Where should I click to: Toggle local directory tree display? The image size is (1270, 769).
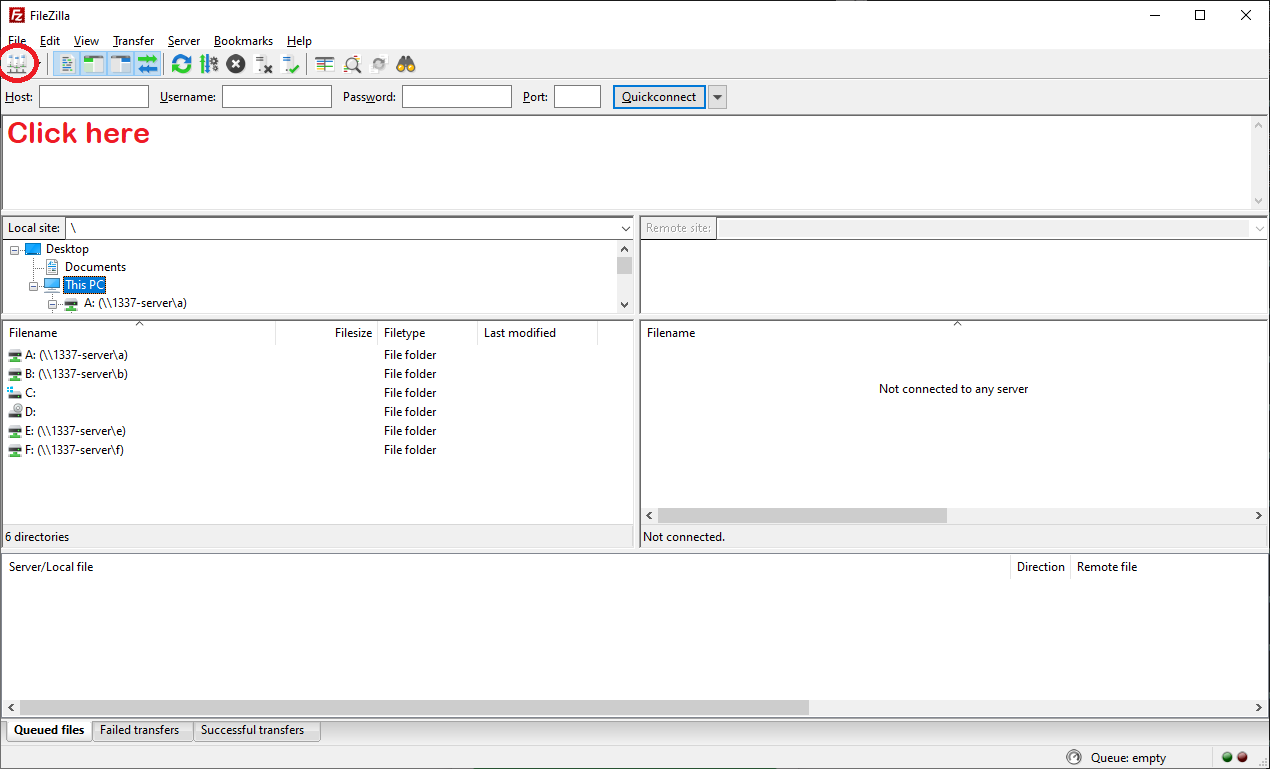[x=94, y=64]
